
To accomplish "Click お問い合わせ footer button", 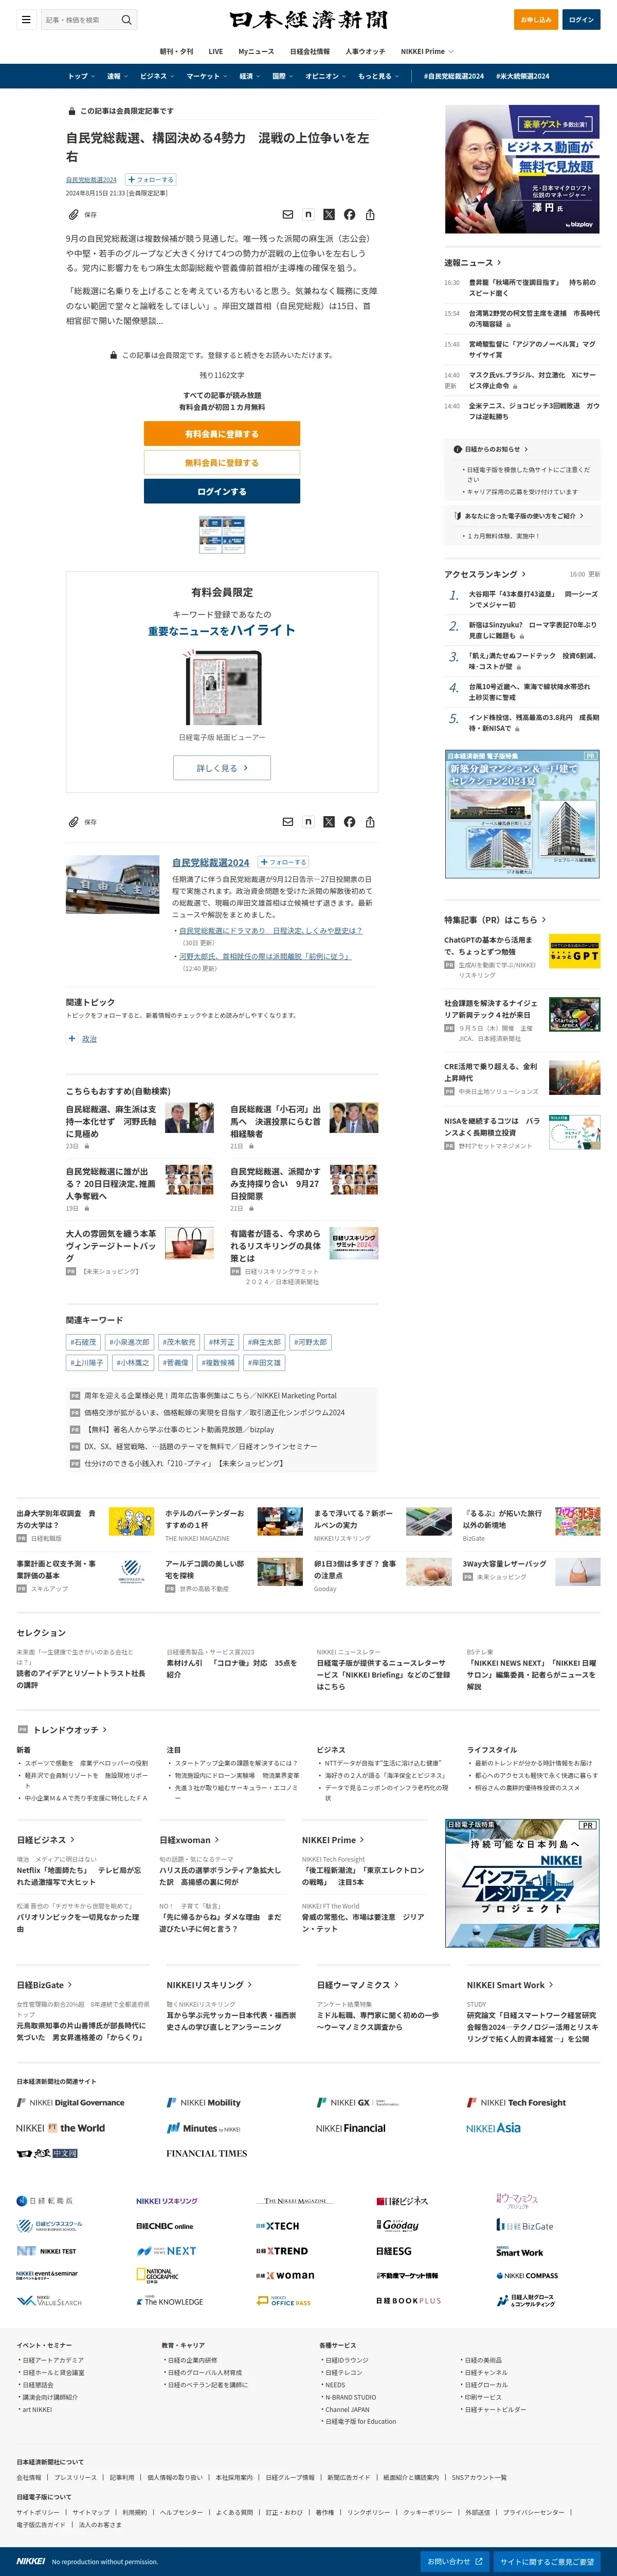I will coord(455,2561).
